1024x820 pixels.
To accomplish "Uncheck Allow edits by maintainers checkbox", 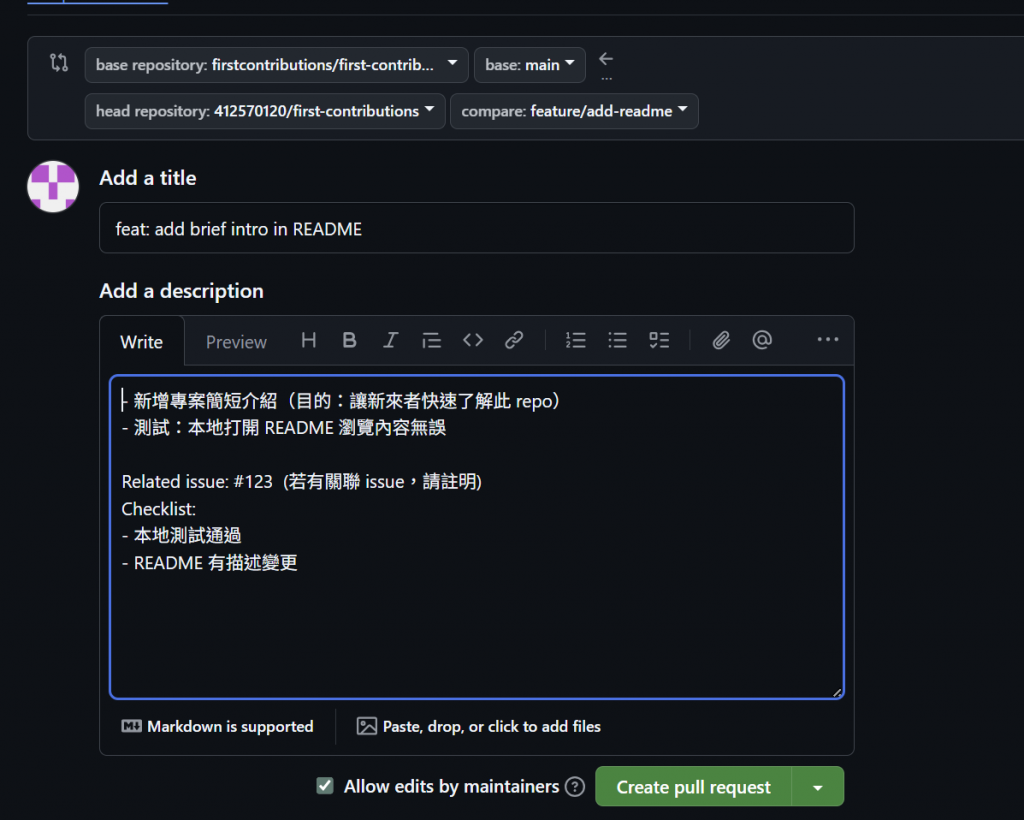I will click(325, 785).
